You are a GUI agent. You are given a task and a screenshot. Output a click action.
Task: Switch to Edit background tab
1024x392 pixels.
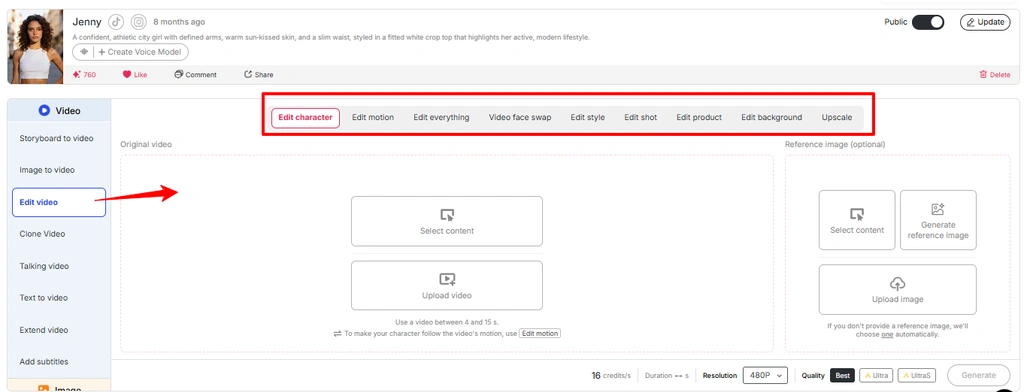[771, 118]
